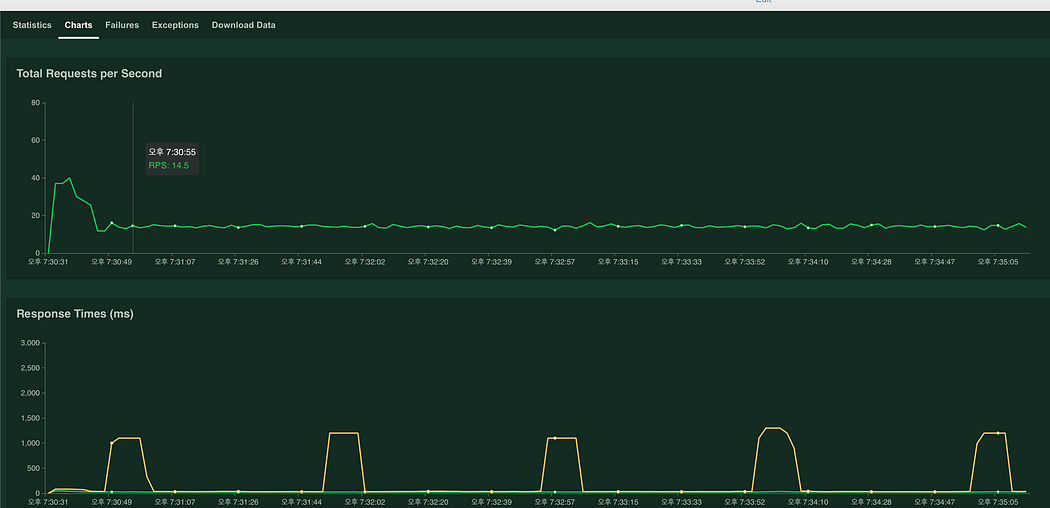Click the yellow plateau near 7:32:02 in Response Times
1050x508 pixels.
coord(344,433)
